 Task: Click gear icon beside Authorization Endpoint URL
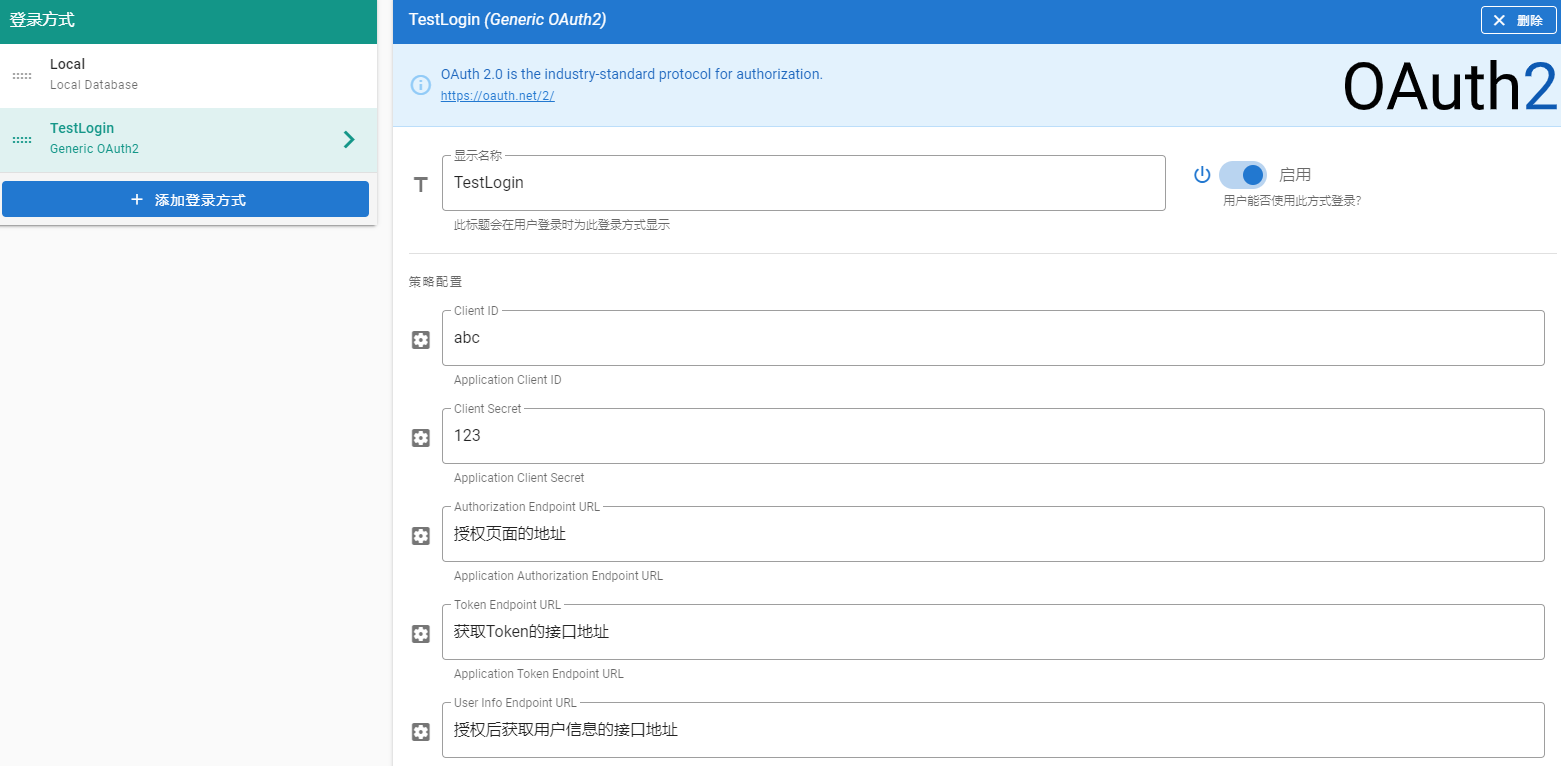coord(421,536)
